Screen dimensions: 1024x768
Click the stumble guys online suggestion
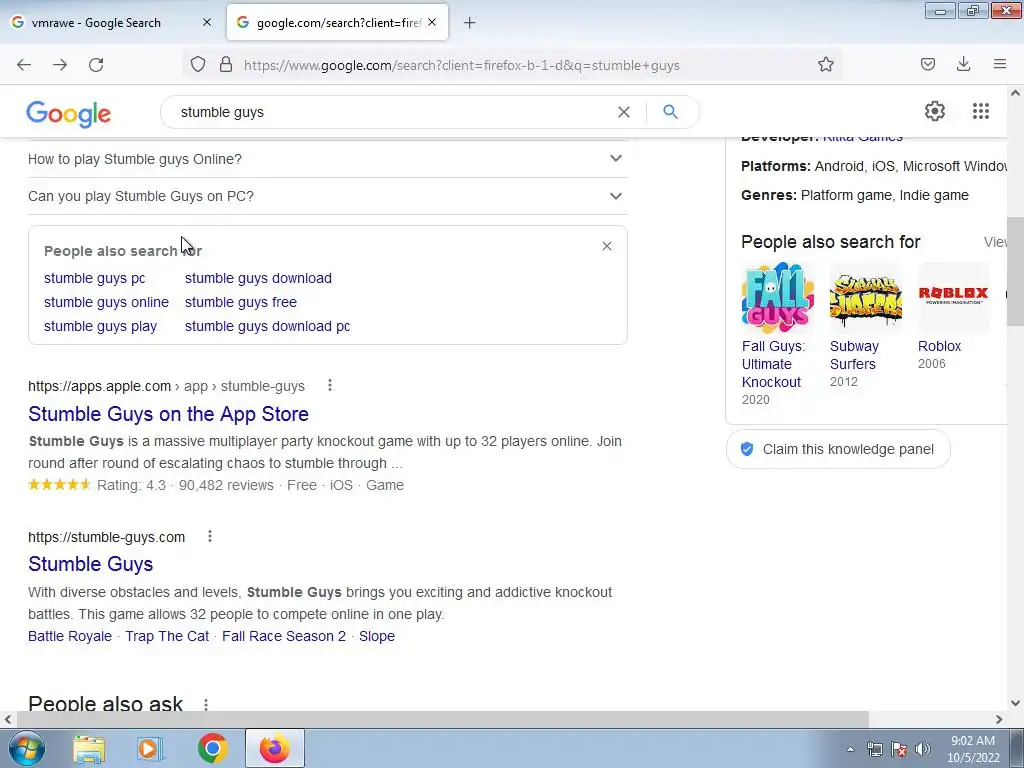(106, 302)
